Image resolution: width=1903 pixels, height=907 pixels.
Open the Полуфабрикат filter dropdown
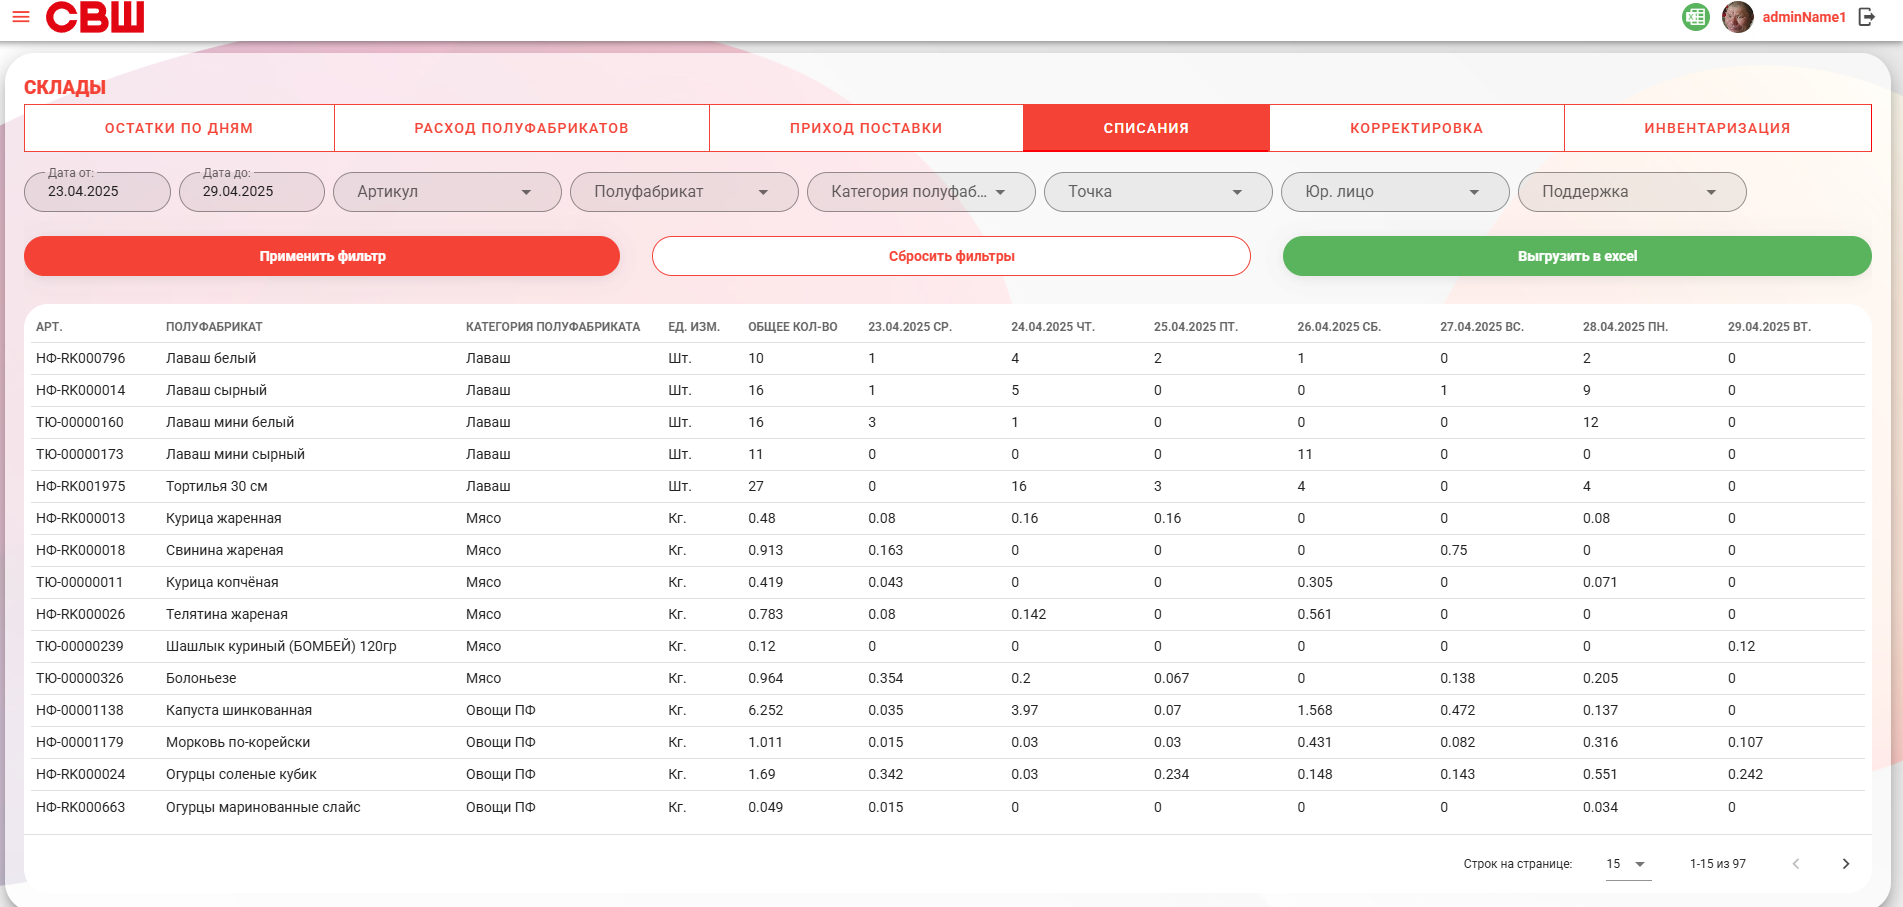tap(684, 192)
